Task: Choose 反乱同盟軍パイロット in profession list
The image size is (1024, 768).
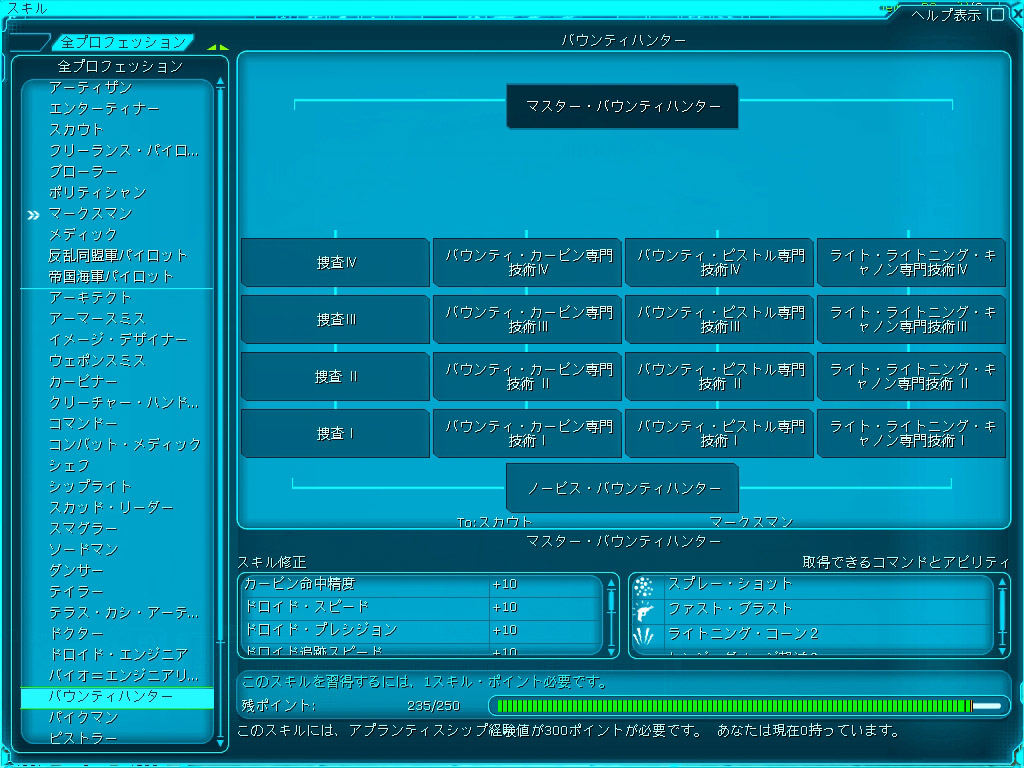Action: [x=118, y=255]
